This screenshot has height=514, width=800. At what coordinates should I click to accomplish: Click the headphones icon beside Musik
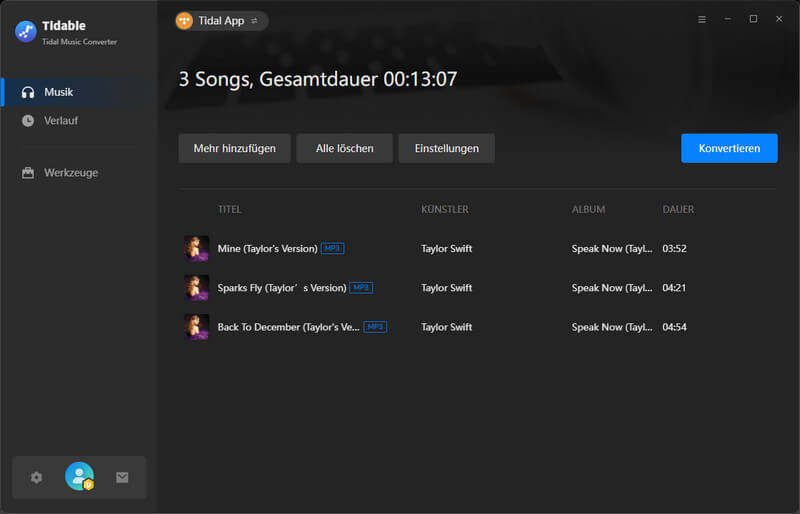[x=28, y=92]
